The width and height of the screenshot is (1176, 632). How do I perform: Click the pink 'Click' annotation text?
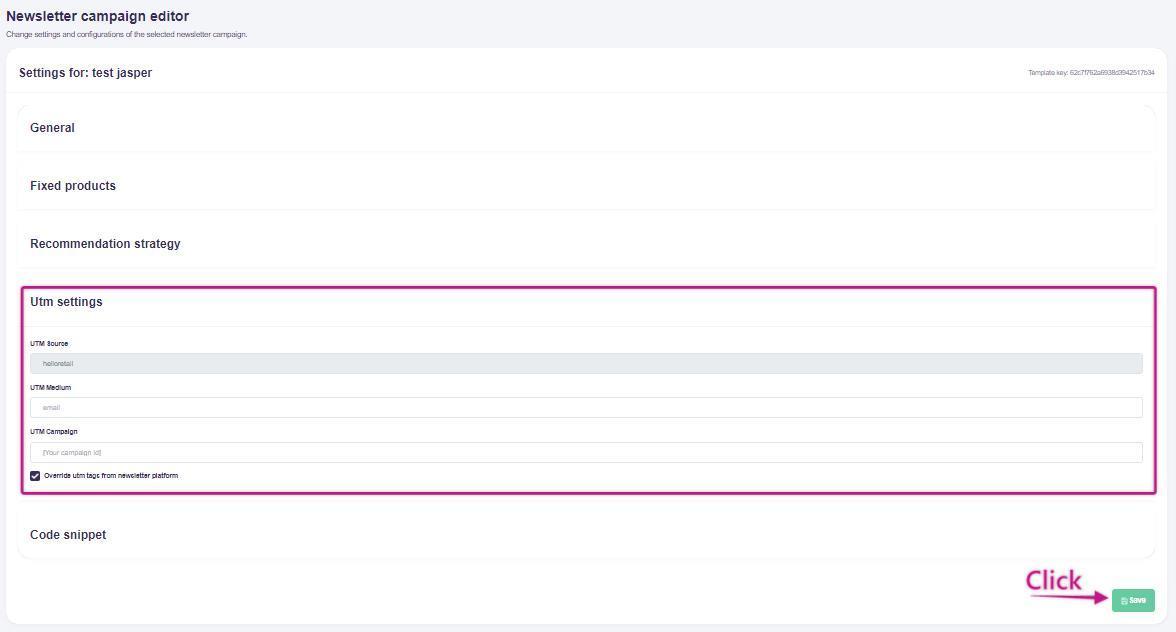1053,581
